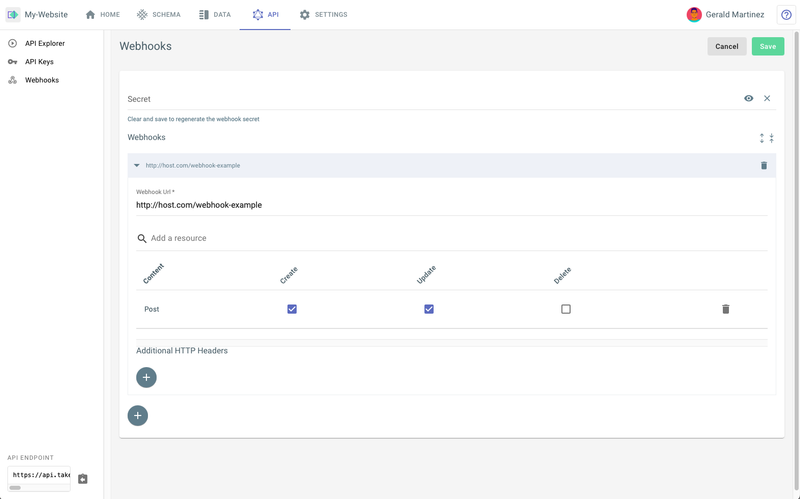Copy the API endpoint to clipboard
Image resolution: width=800 pixels, height=499 pixels.
coord(83,479)
